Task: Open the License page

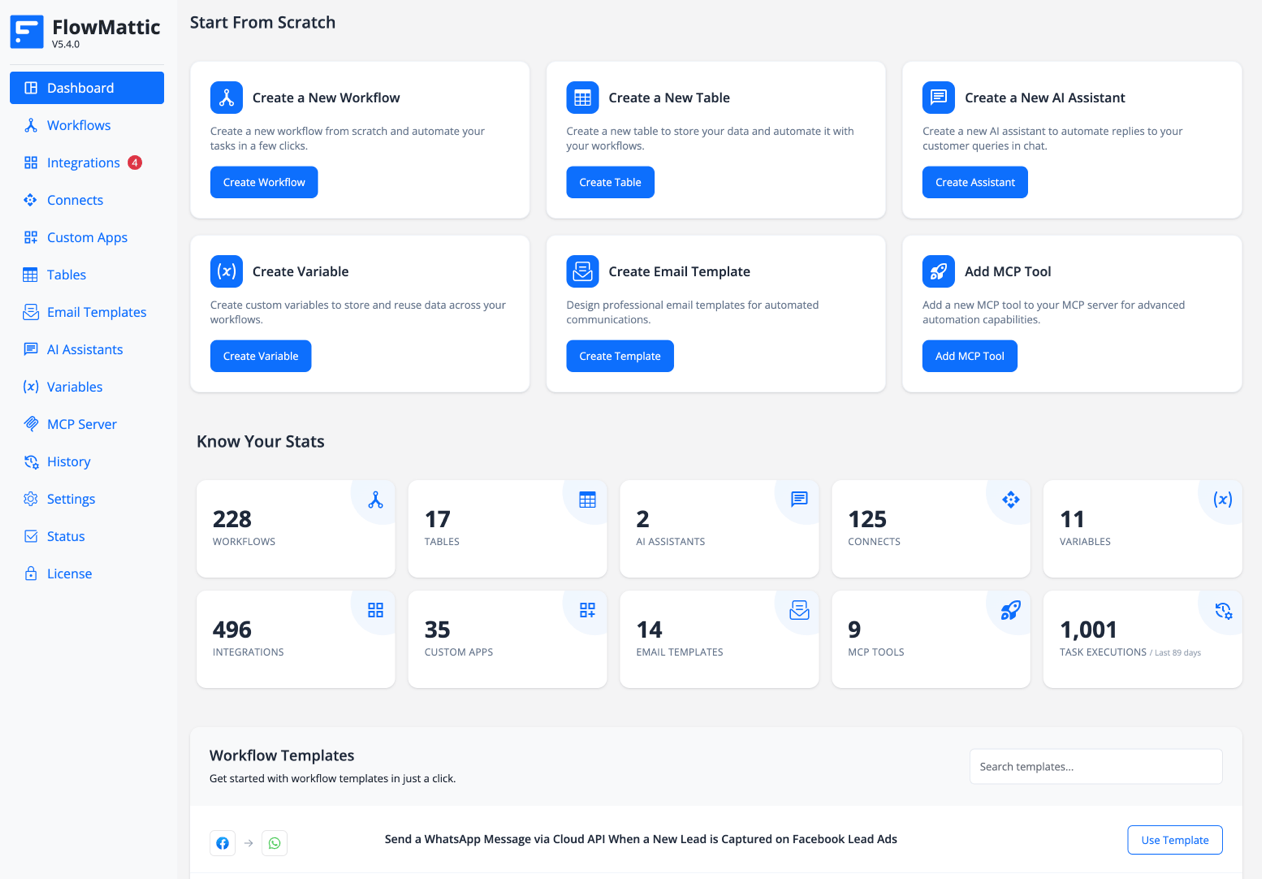Action: click(x=65, y=573)
